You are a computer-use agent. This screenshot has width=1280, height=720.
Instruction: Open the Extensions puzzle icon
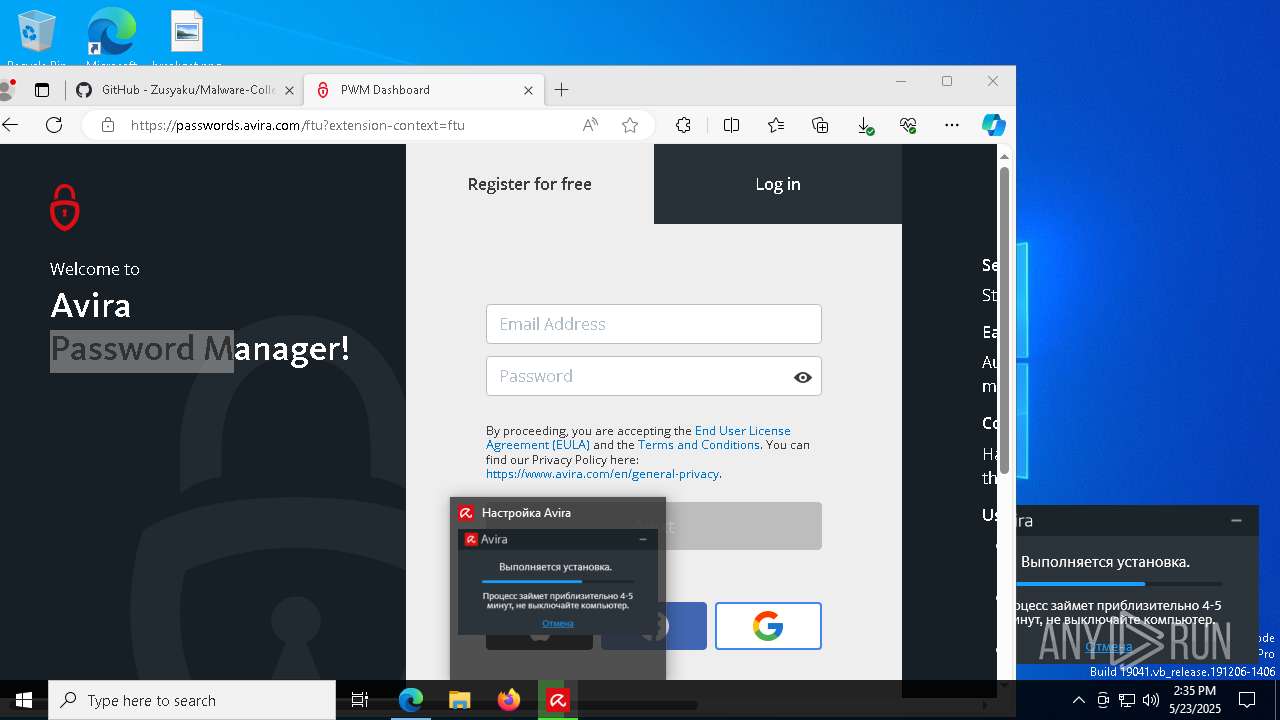point(684,125)
